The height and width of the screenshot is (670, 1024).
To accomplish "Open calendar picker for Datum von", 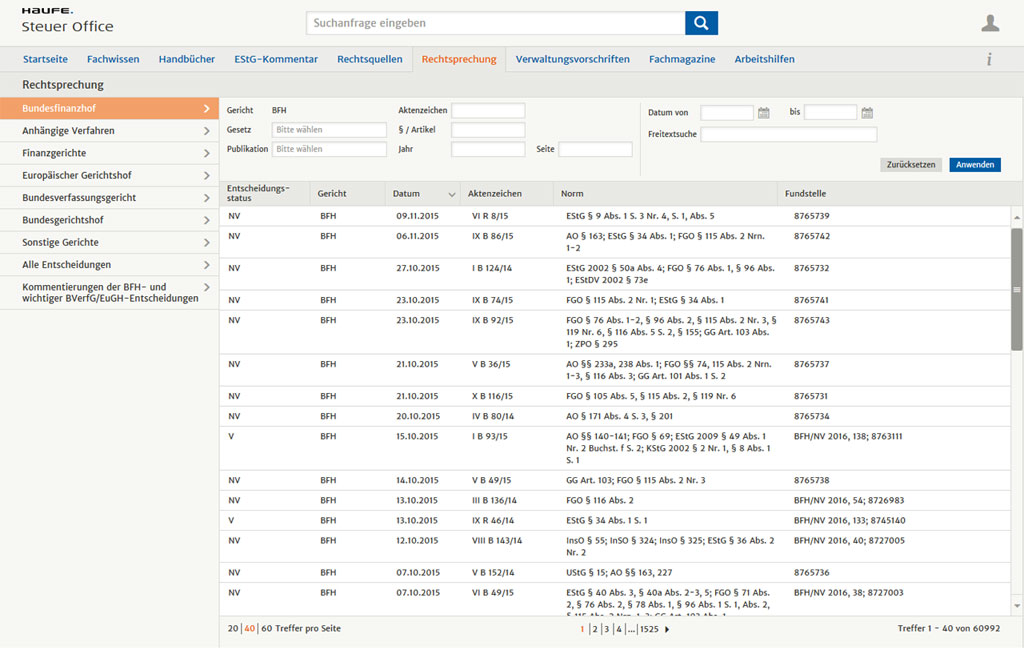I will tap(763, 113).
